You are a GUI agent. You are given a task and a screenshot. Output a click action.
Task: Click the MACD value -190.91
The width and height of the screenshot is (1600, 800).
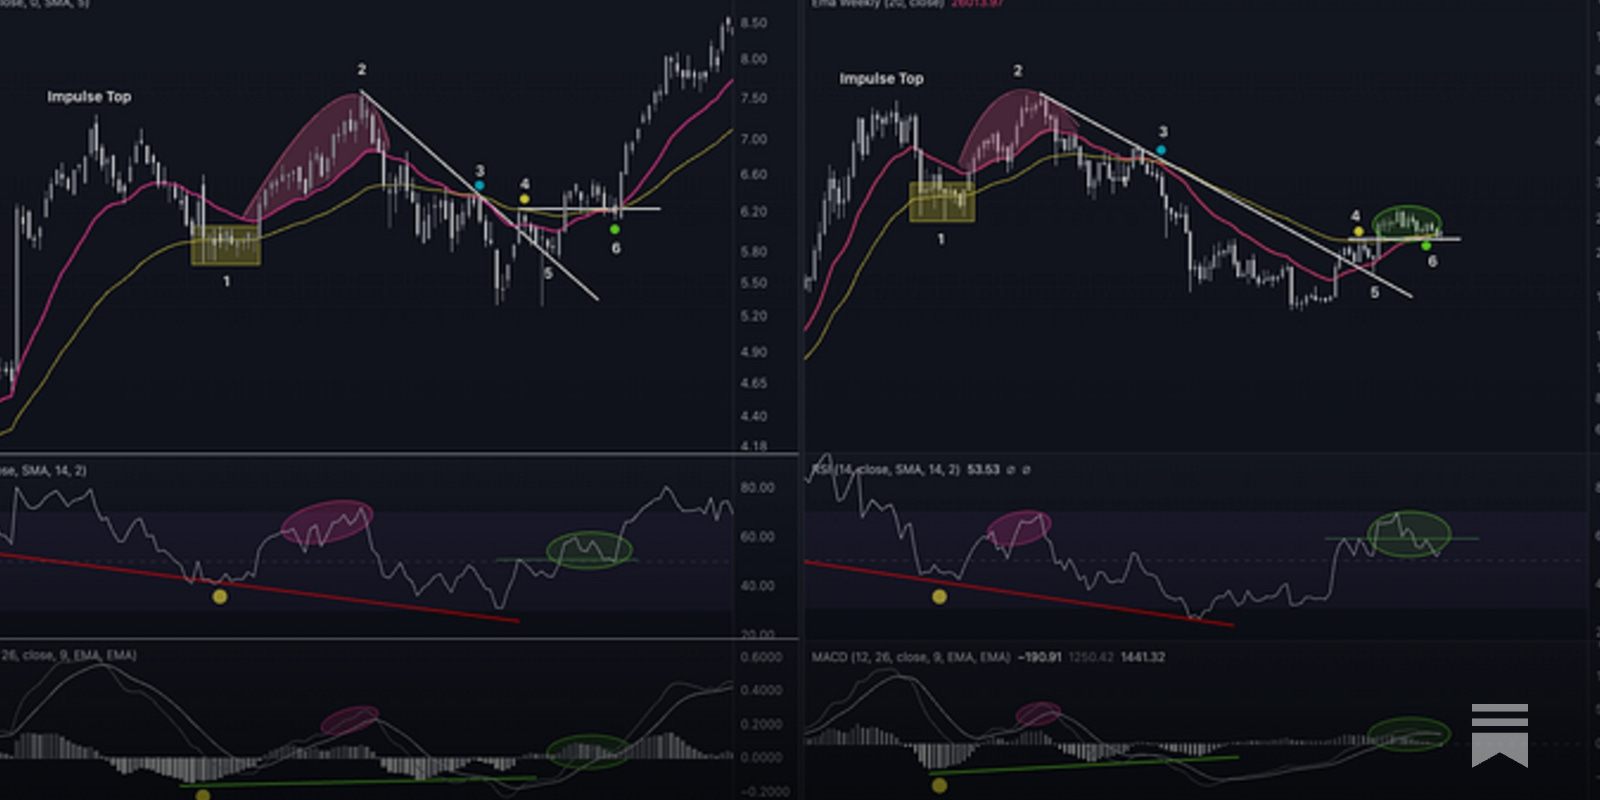[x=1039, y=657]
